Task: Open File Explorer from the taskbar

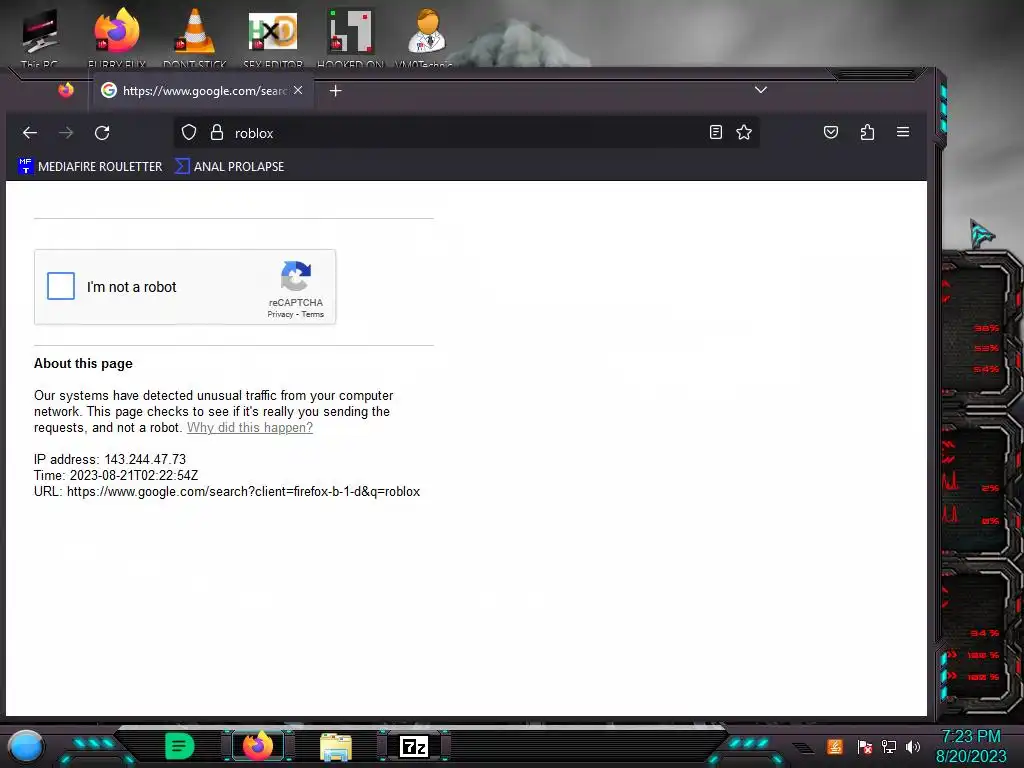Action: (336, 746)
